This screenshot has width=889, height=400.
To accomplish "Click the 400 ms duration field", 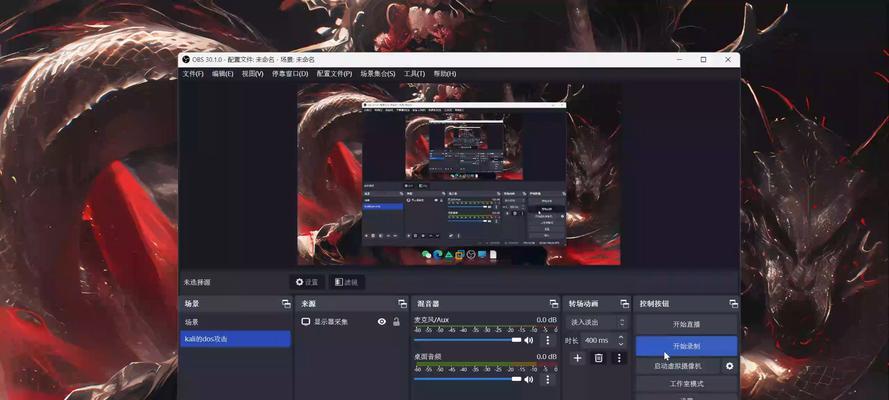I will pos(597,341).
